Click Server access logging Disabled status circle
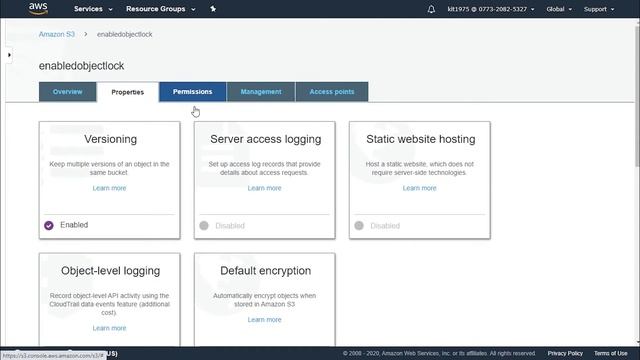The width and height of the screenshot is (640, 360). click(x=204, y=225)
